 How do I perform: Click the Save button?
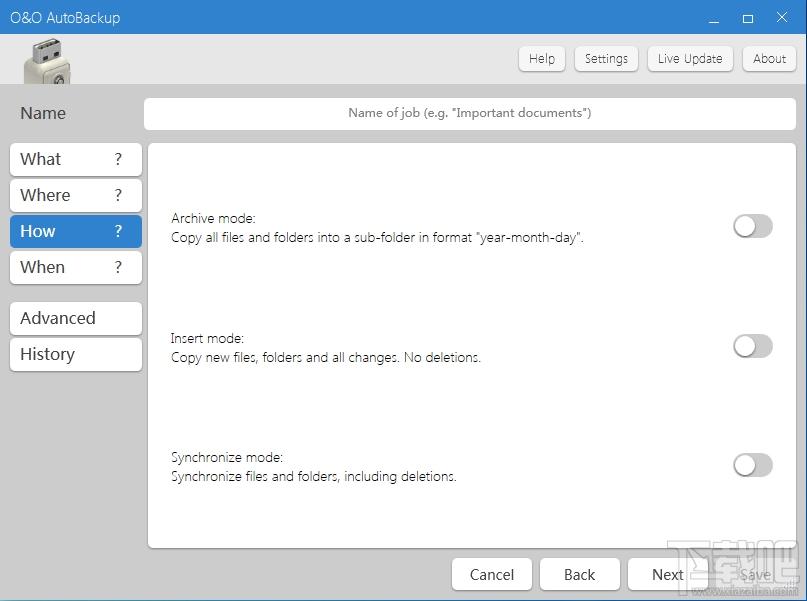pyautogui.click(x=756, y=574)
